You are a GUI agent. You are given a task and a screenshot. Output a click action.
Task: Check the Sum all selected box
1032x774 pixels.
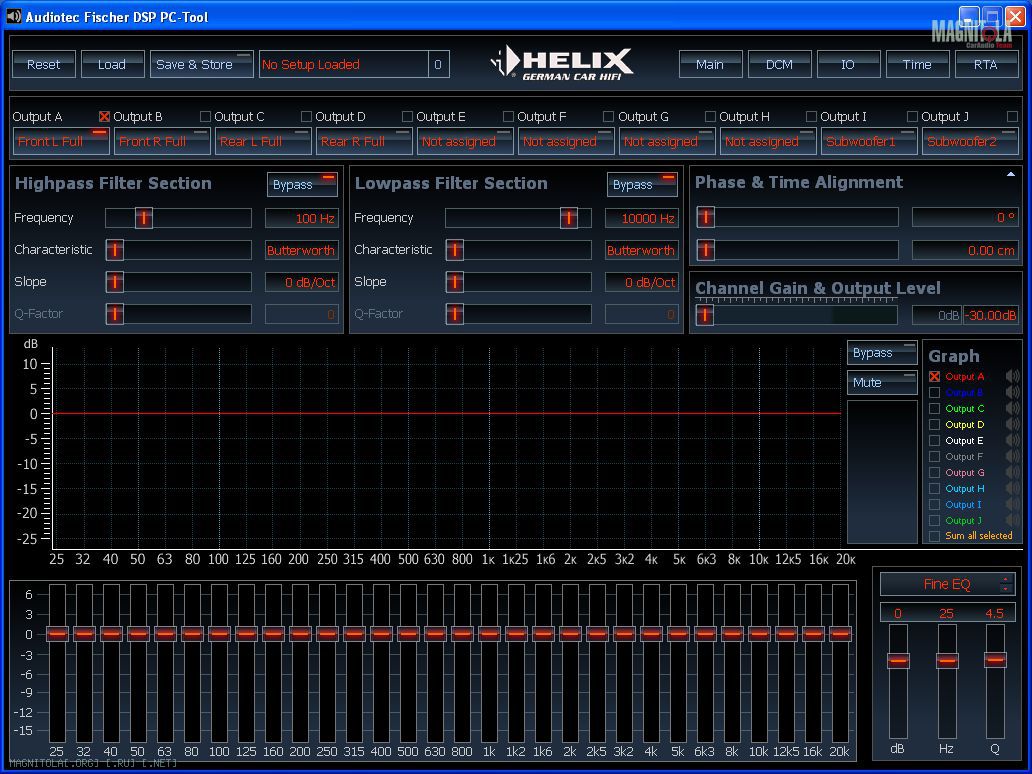(935, 536)
